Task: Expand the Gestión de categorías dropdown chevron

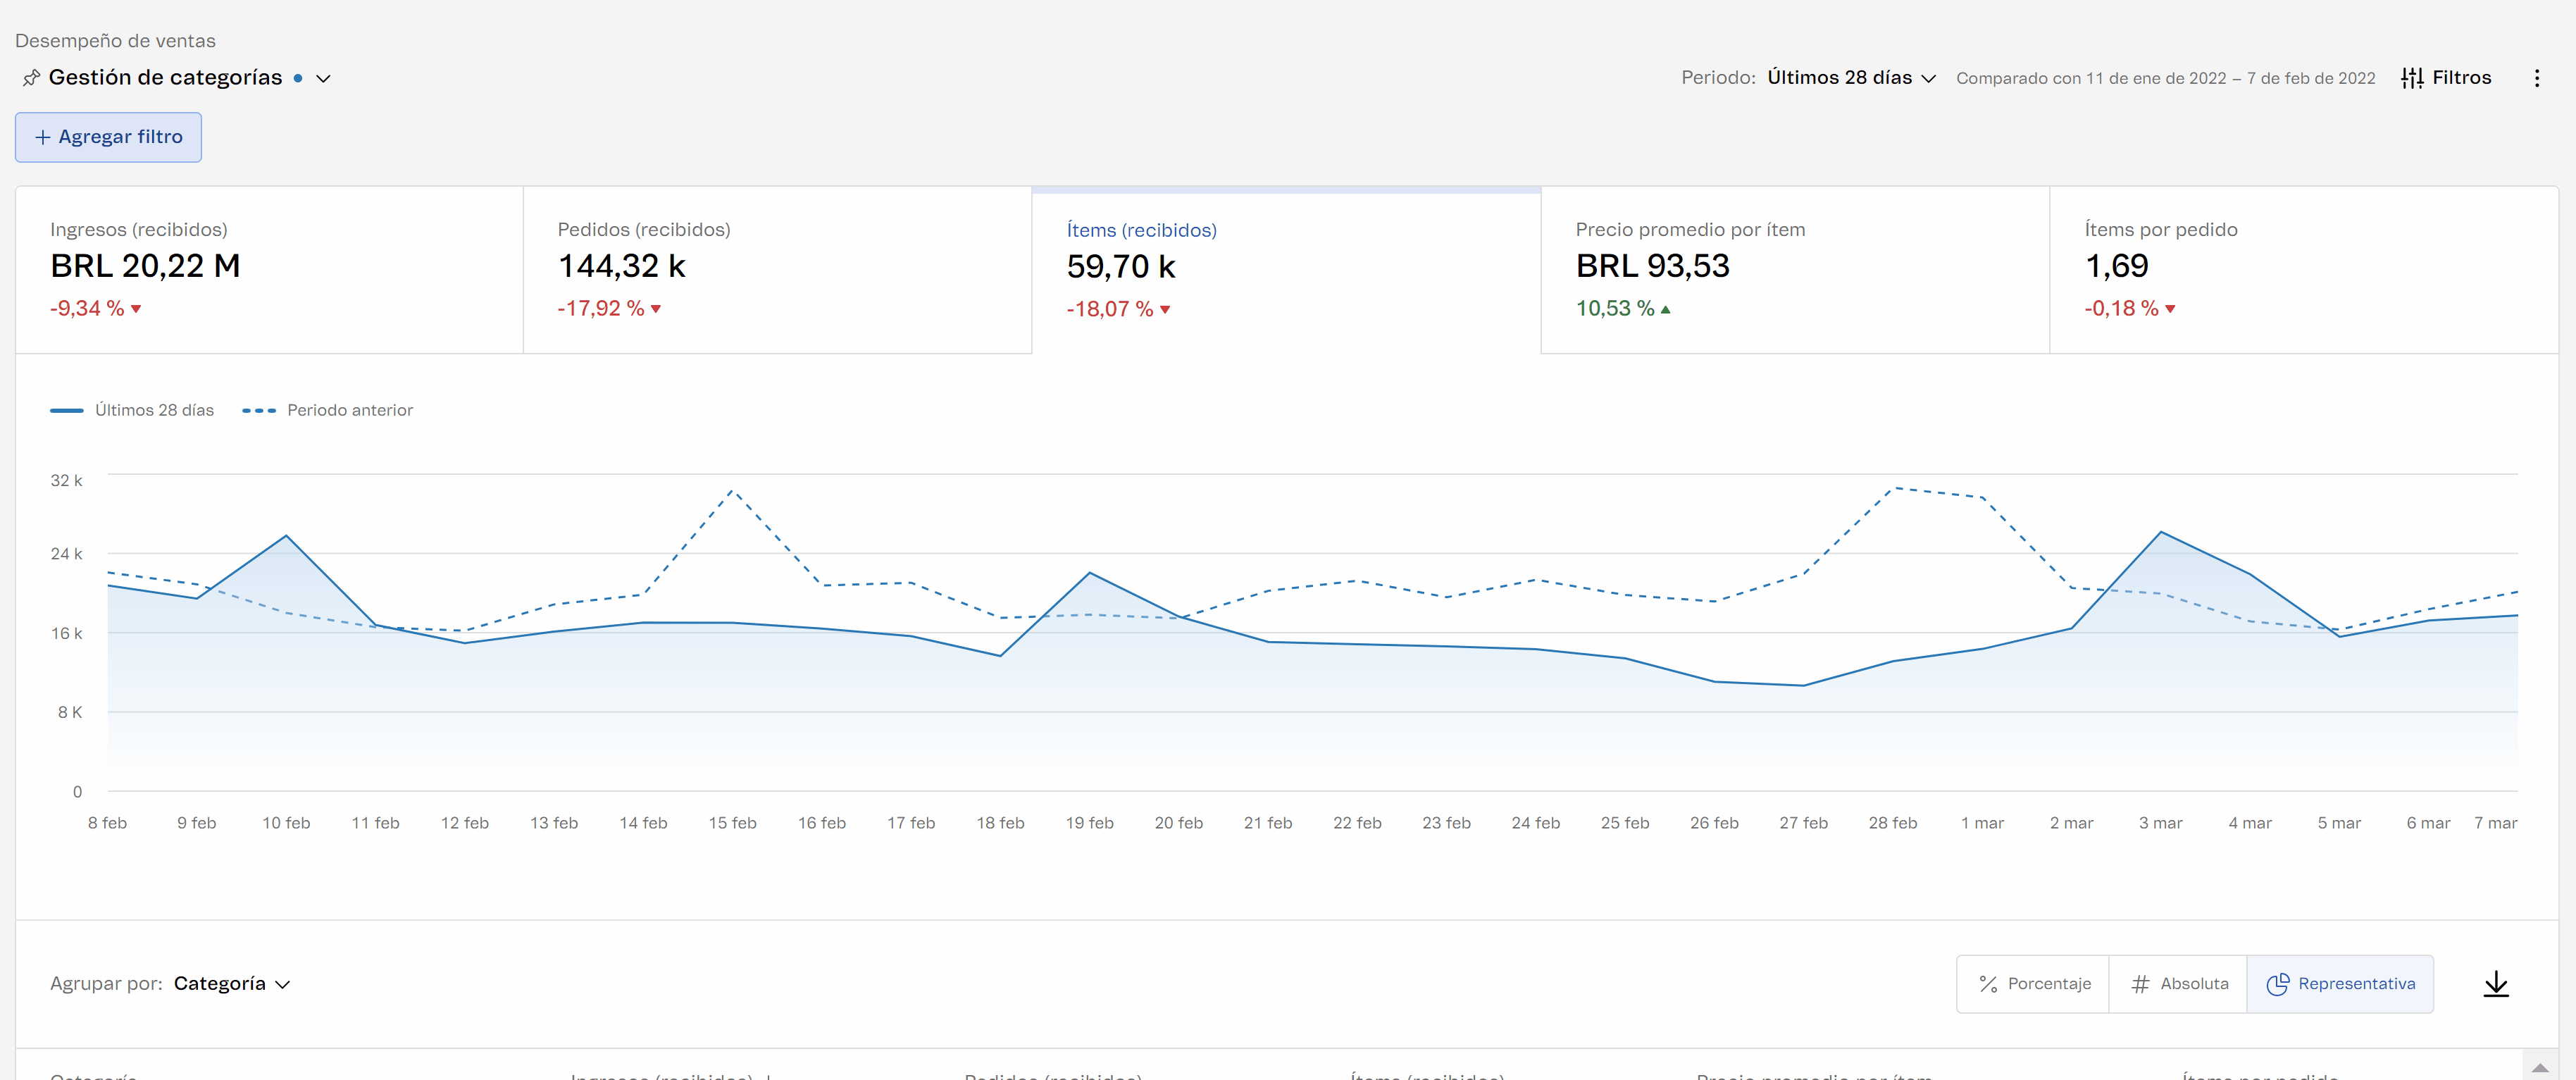Action: (x=323, y=78)
